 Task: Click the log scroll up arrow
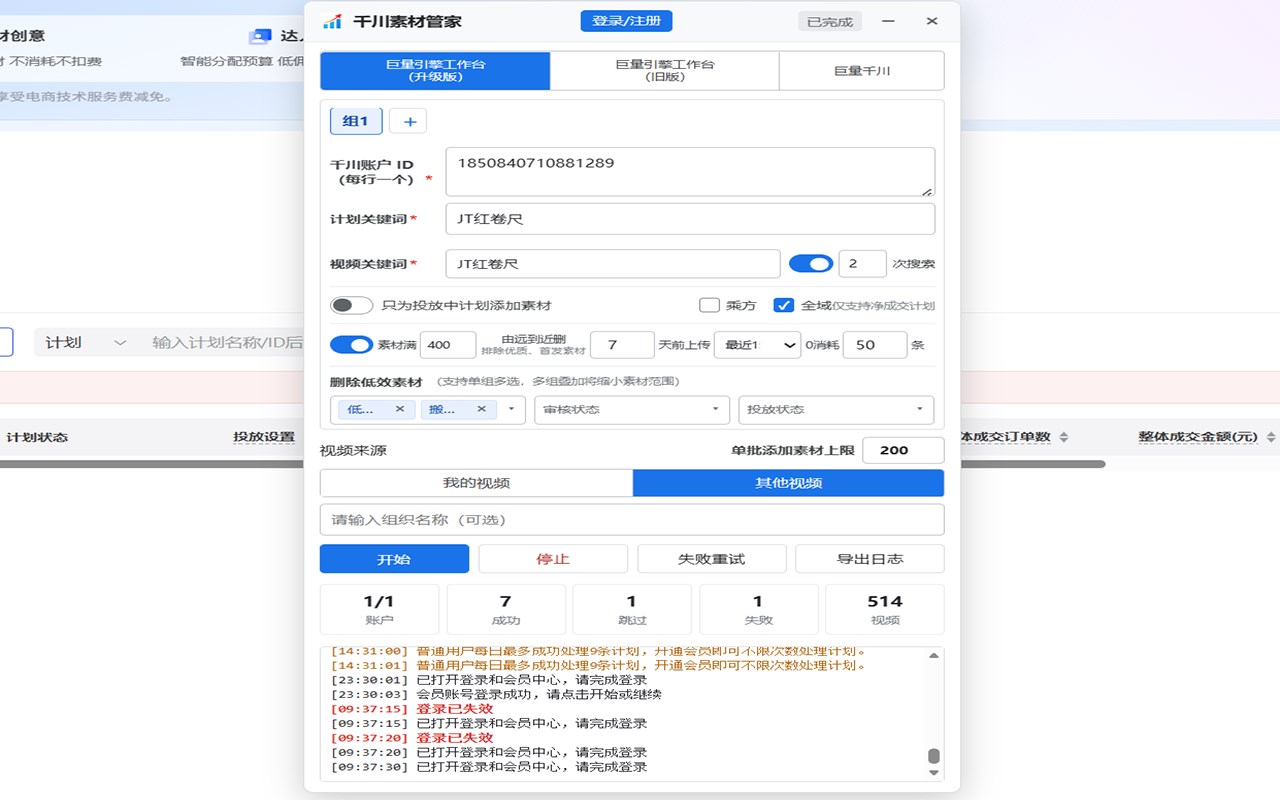click(x=934, y=656)
